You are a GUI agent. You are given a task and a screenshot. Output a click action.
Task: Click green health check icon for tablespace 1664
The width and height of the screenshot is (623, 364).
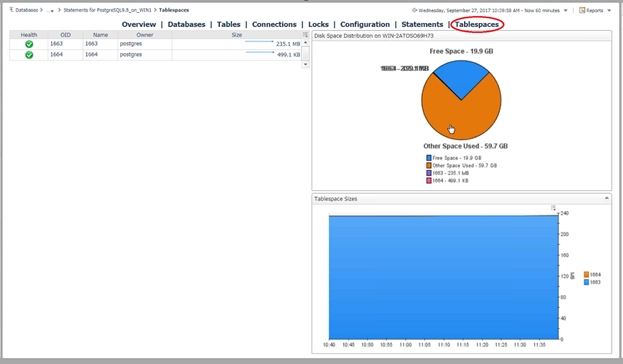coord(29,55)
